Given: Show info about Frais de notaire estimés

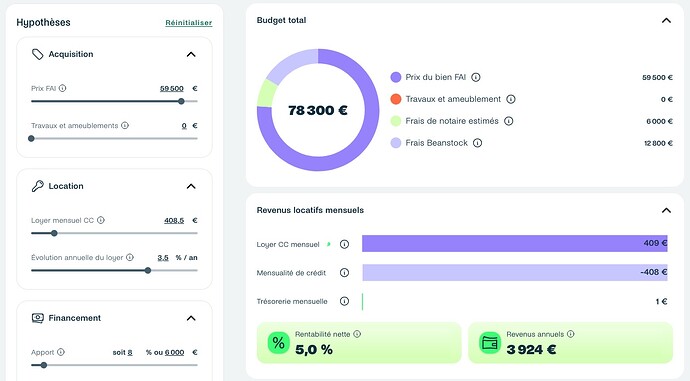Looking at the screenshot, I should click(x=509, y=121).
